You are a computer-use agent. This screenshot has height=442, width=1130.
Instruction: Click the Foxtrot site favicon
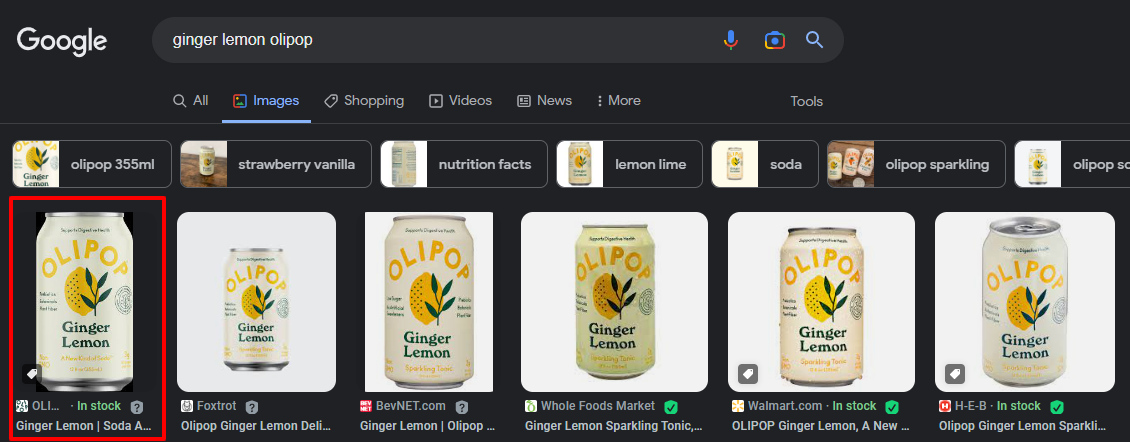tap(186, 406)
